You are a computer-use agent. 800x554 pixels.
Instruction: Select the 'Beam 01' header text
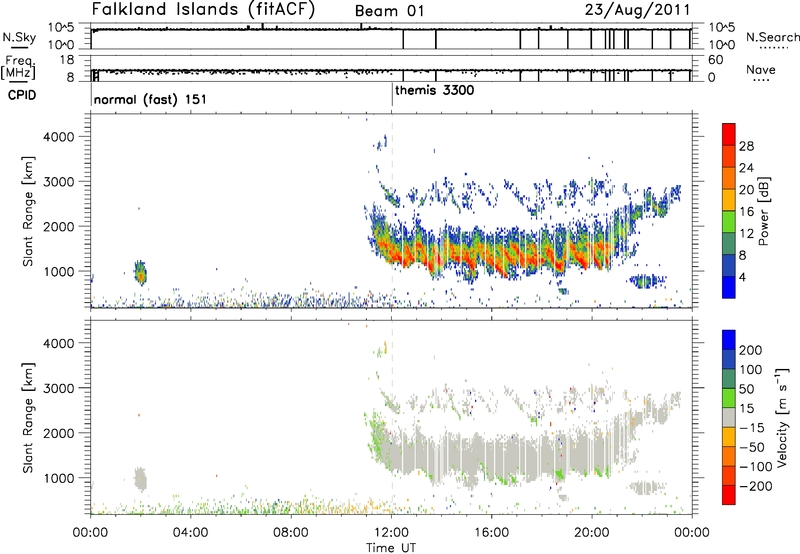389,11
